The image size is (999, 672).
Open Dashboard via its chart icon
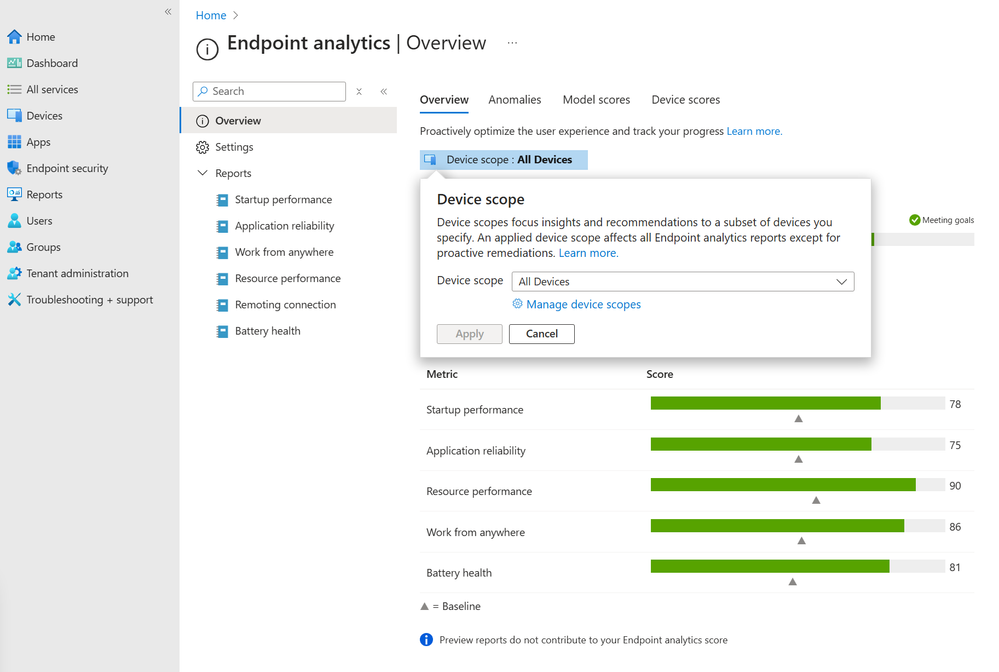coord(14,63)
